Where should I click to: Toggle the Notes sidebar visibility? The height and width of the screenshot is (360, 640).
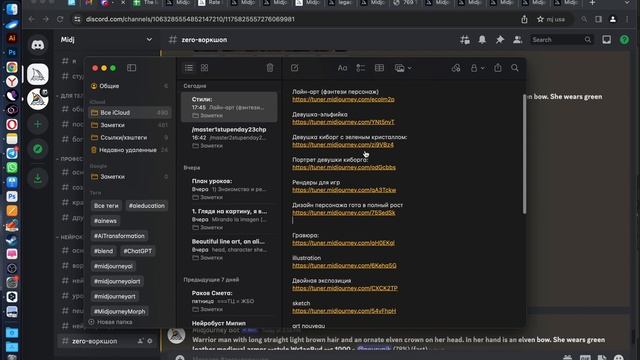[131, 68]
